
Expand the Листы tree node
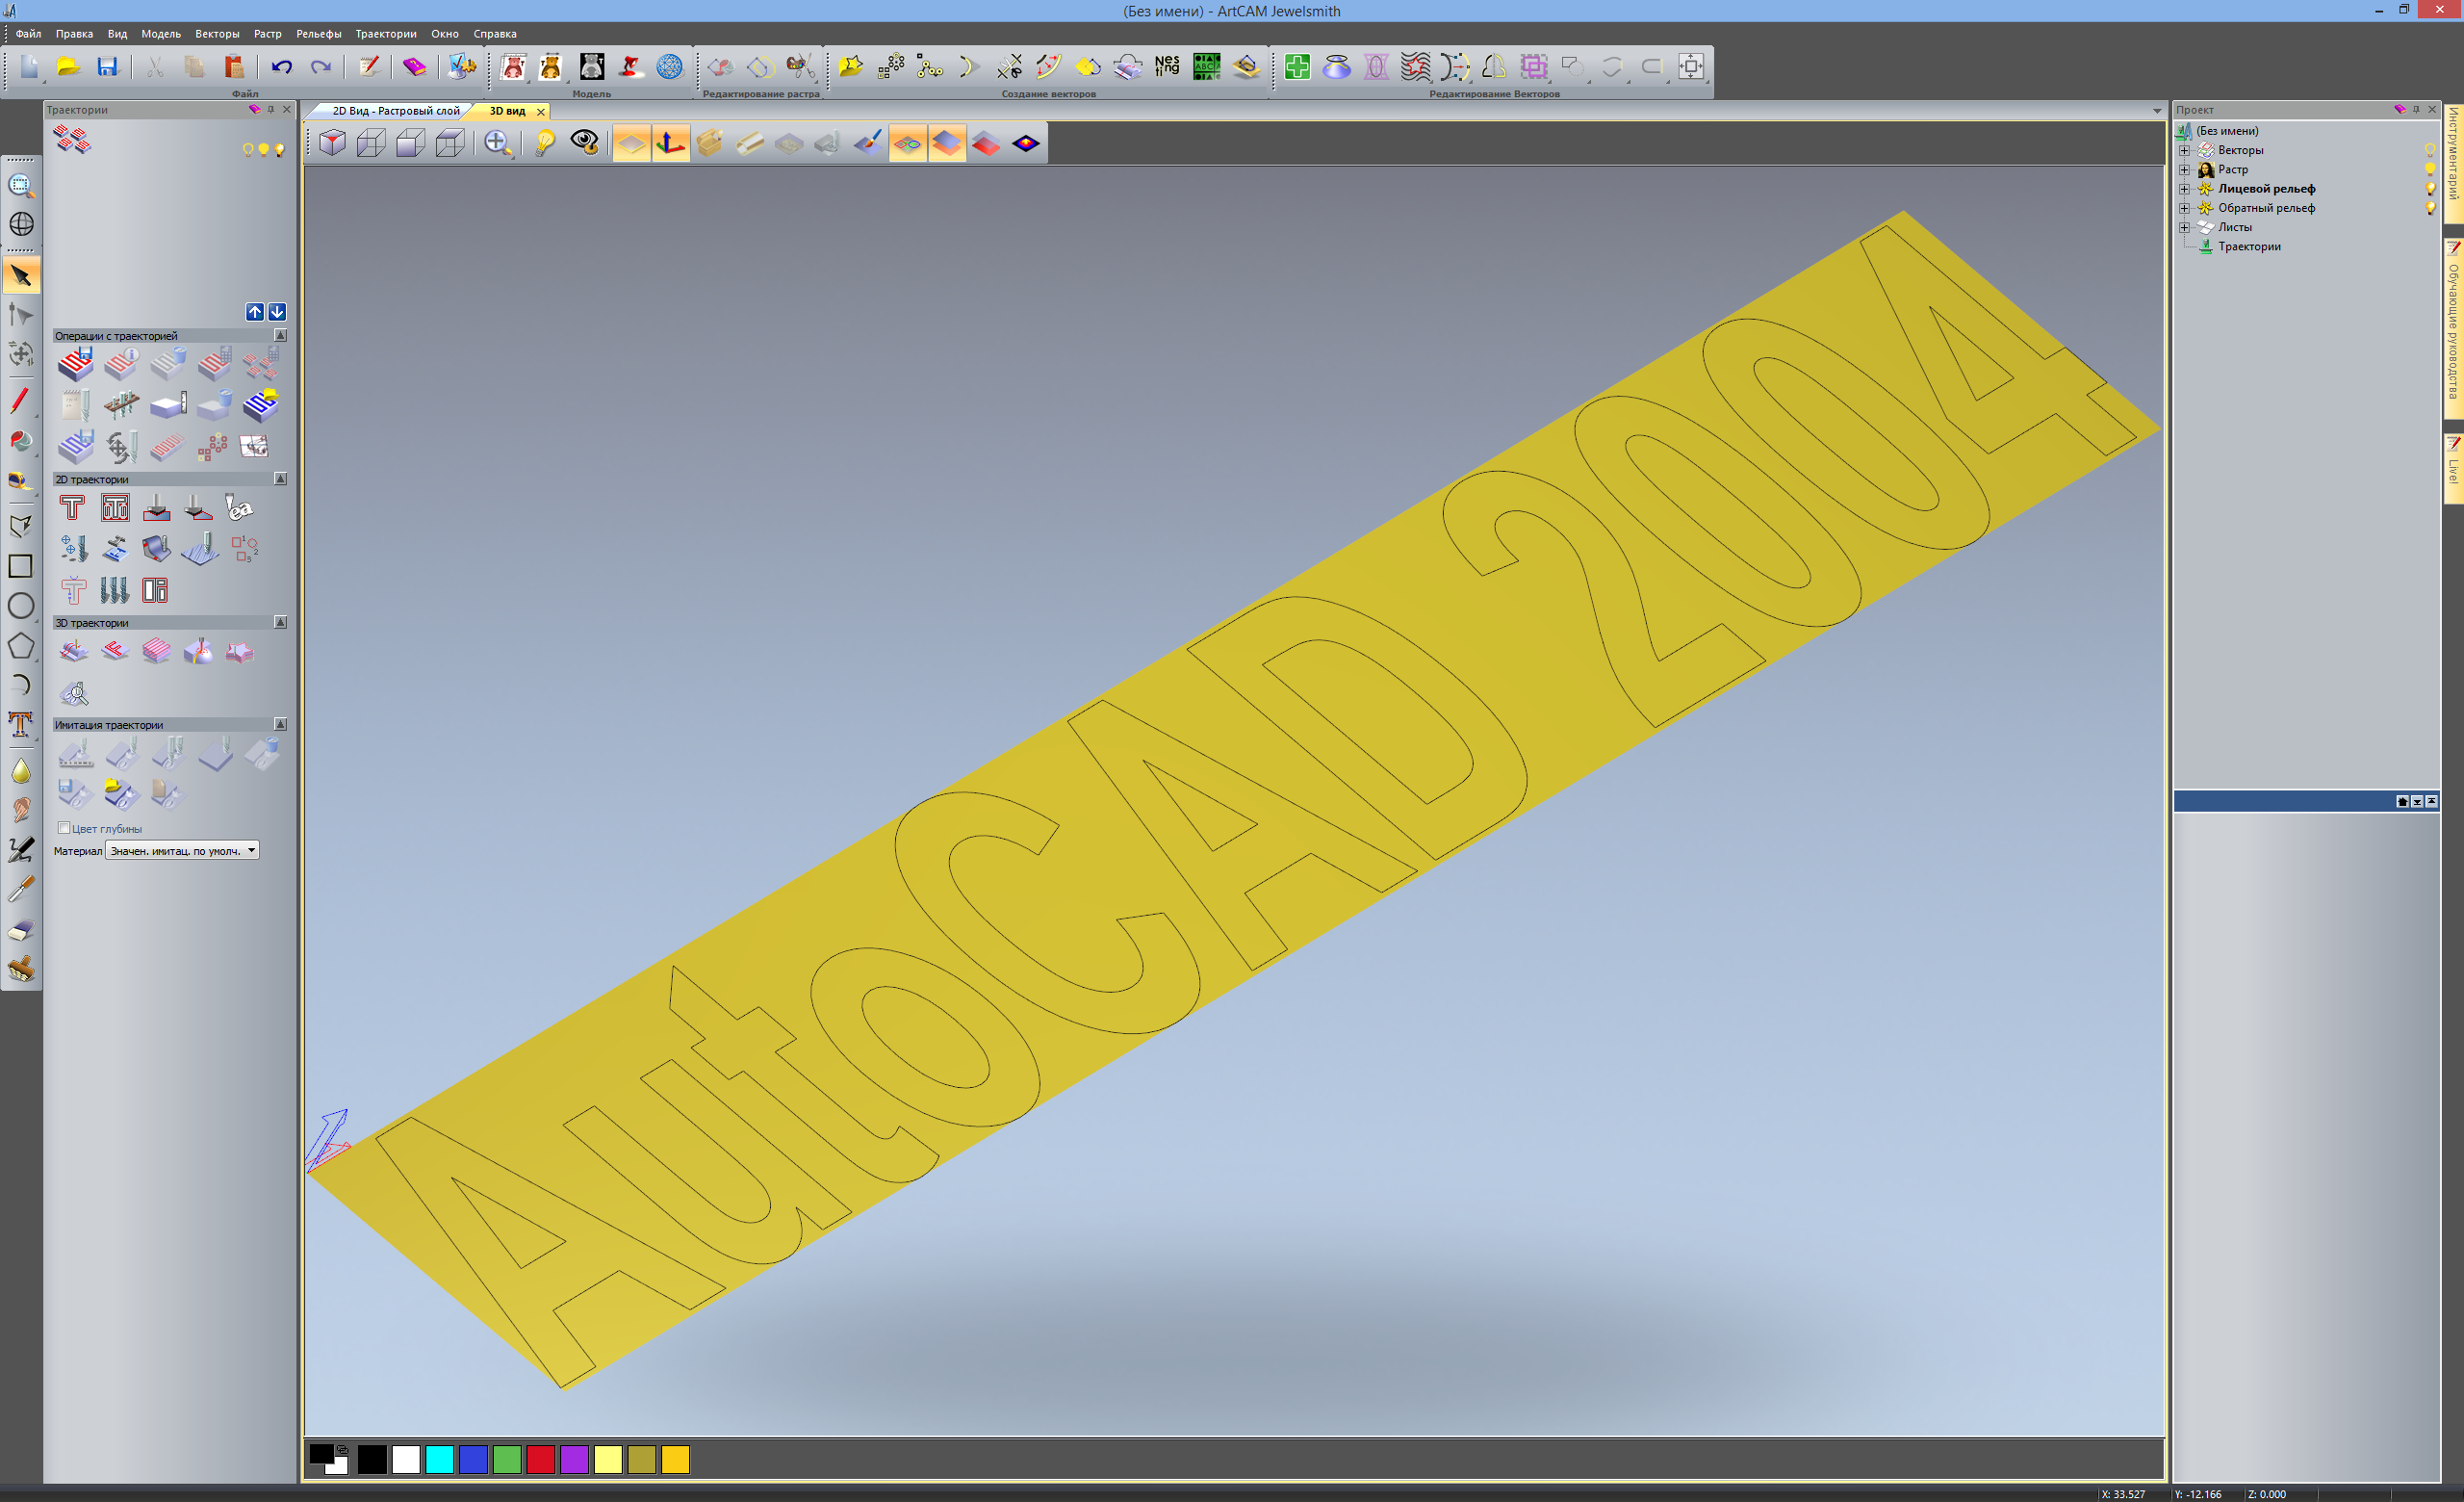[x=2184, y=227]
